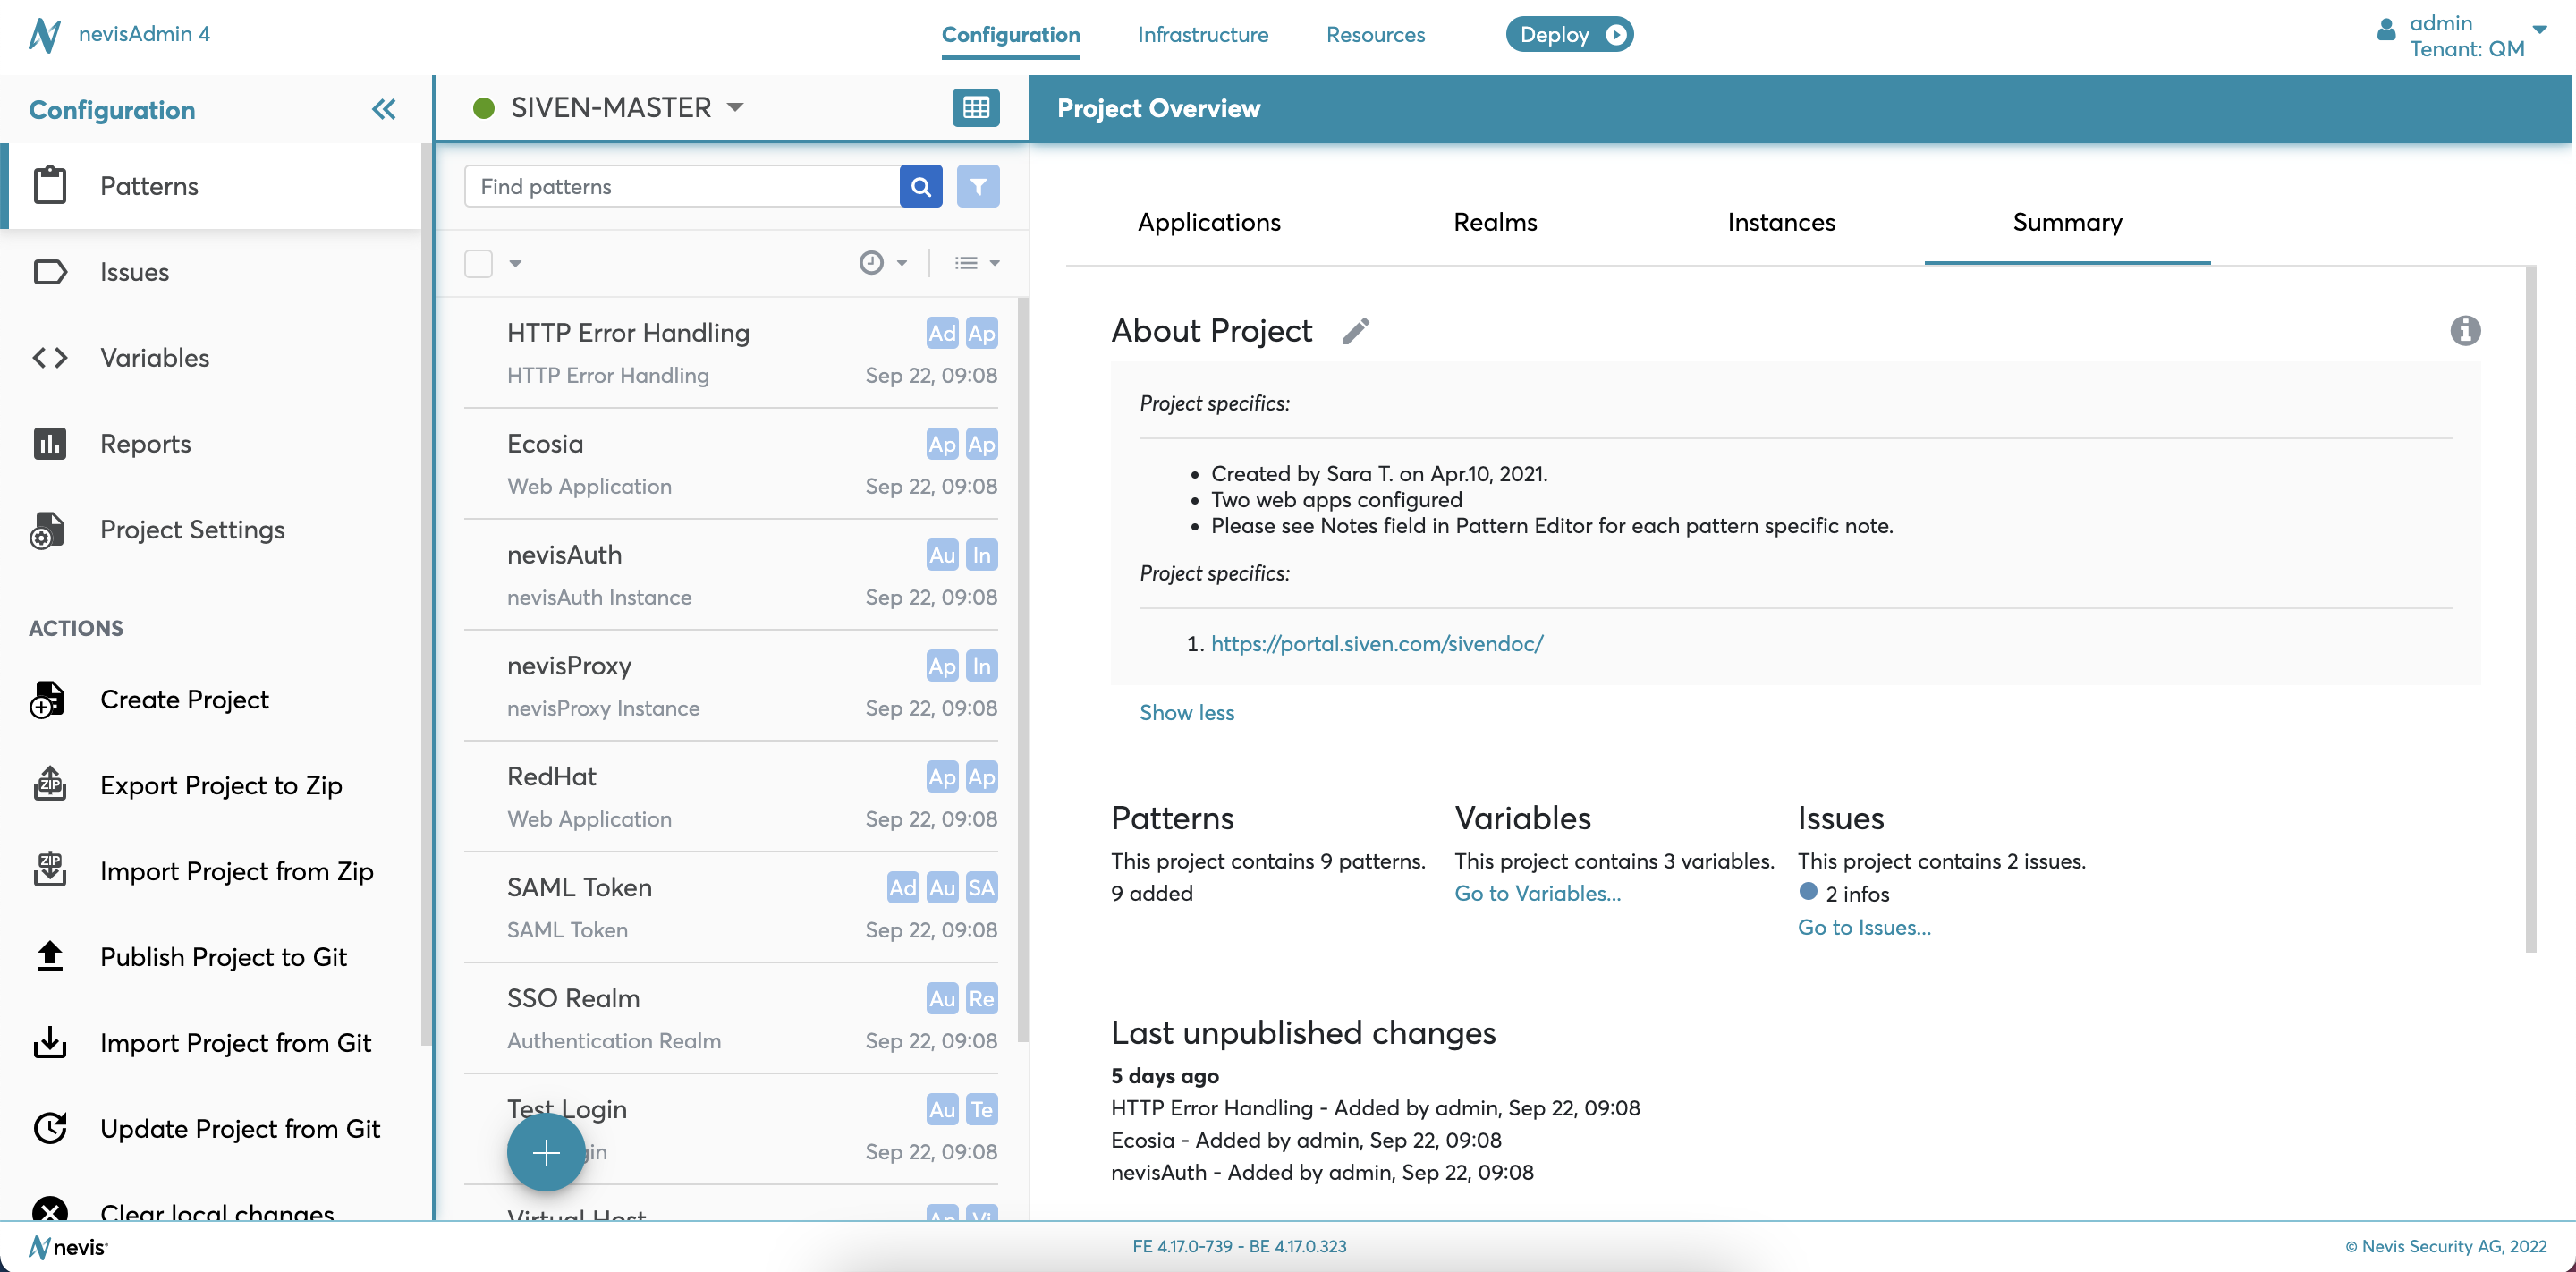Click the Deploy button
Image resolution: width=2576 pixels, height=1272 pixels.
[x=1568, y=35]
